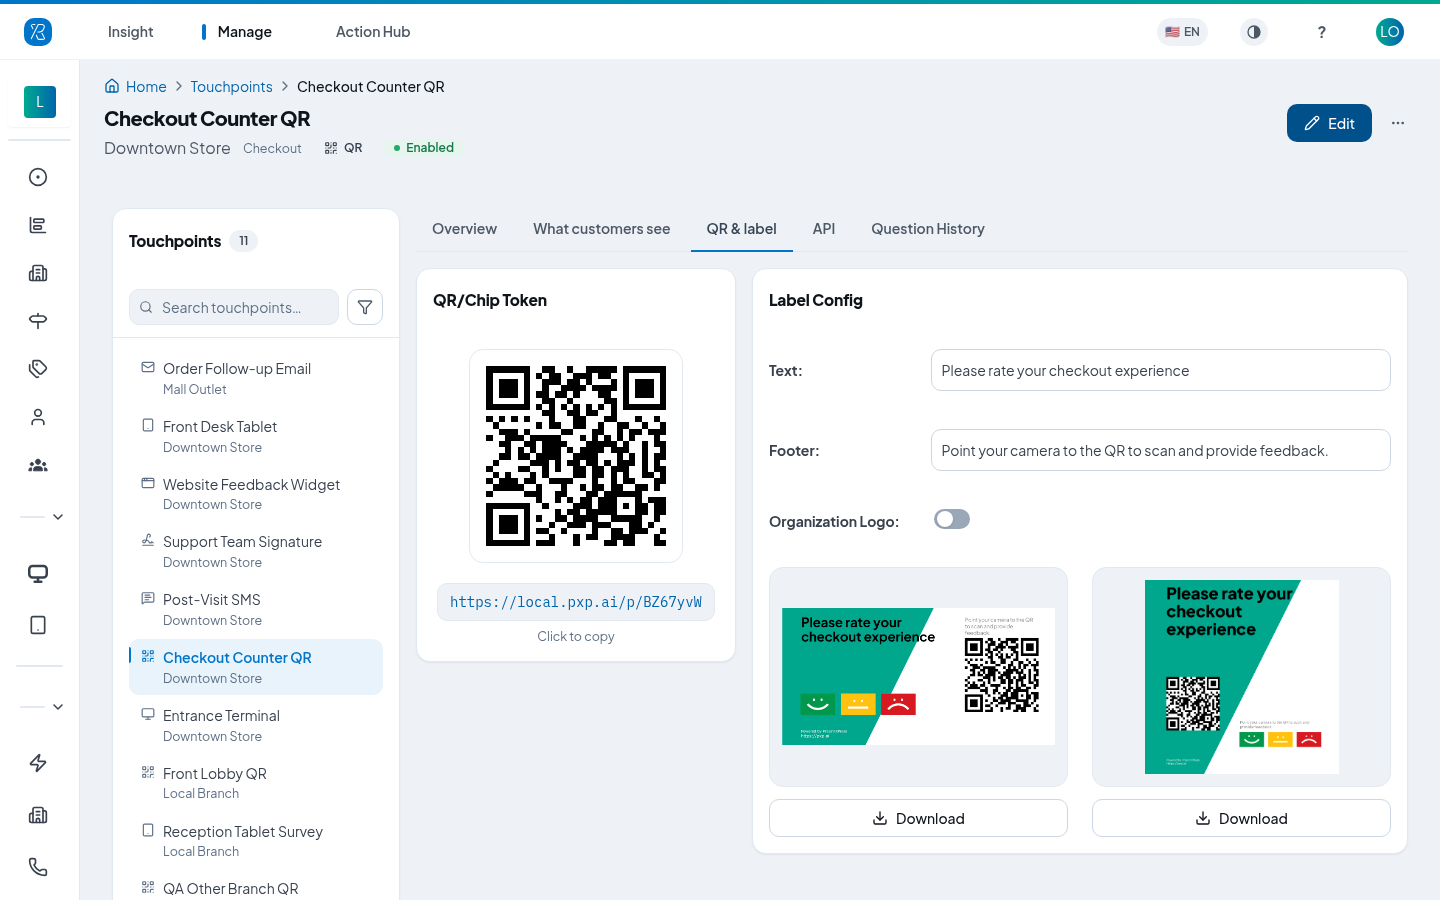Open the Question History tab

pyautogui.click(x=928, y=229)
